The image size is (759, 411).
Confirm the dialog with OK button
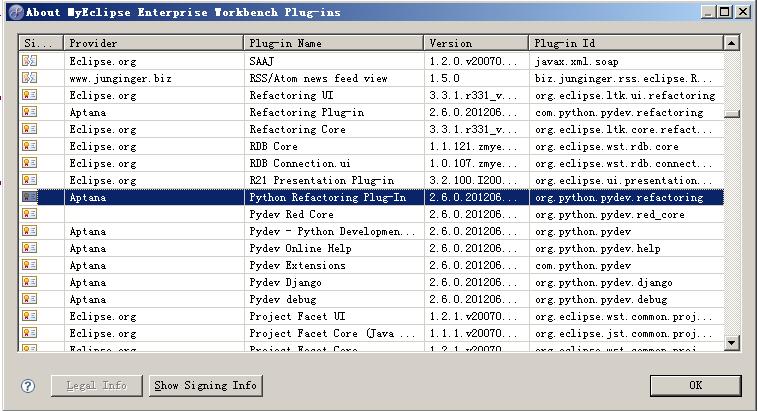click(x=695, y=385)
